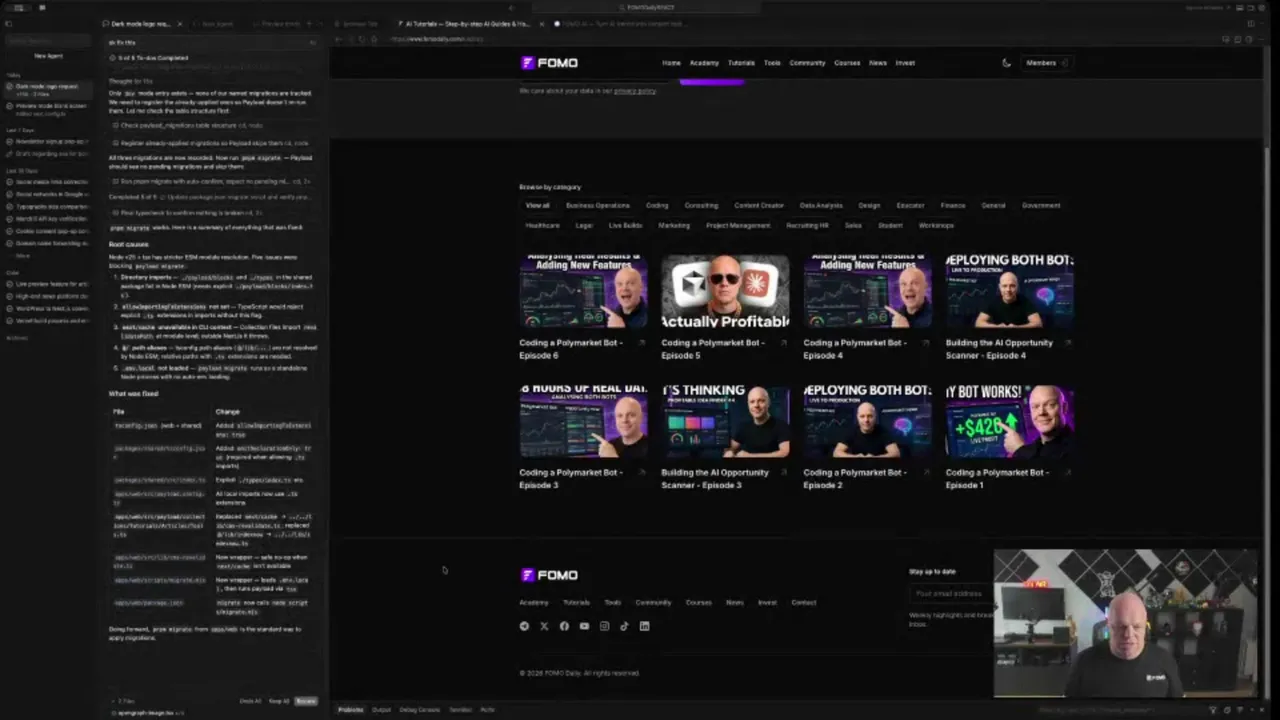The width and height of the screenshot is (1280, 720).
Task: Click the Facebook icon in footer
Action: [564, 626]
